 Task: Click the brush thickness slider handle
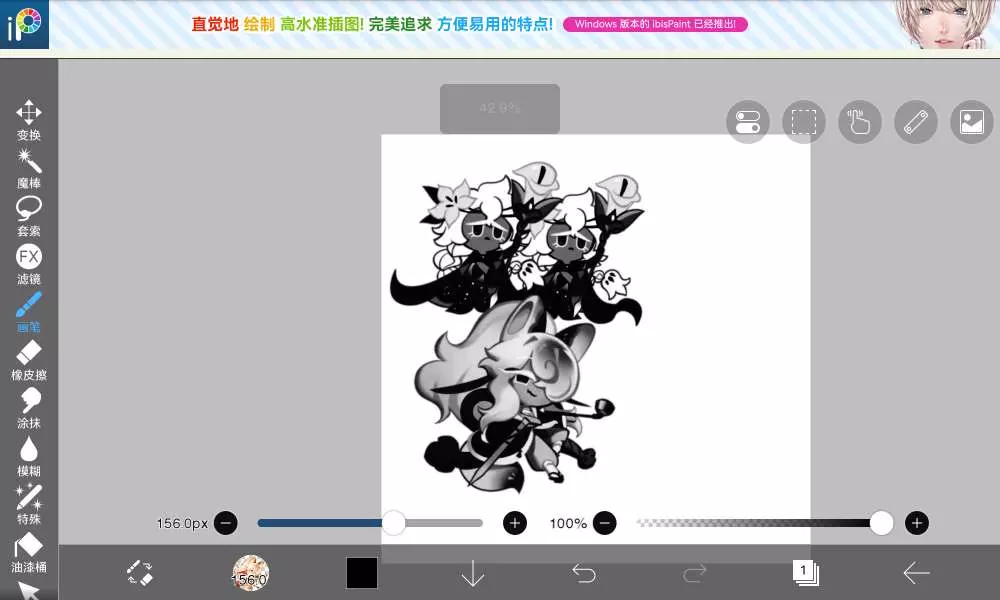tap(393, 523)
